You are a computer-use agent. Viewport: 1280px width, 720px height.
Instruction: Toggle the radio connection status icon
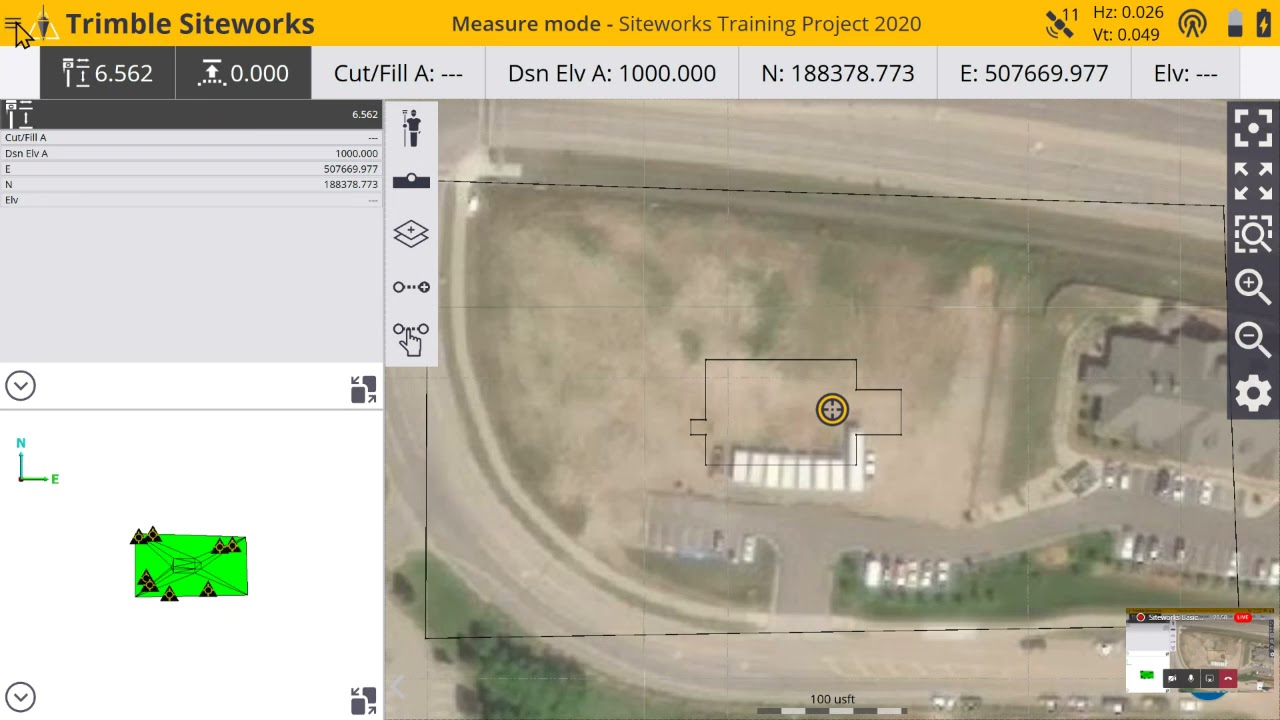[x=1194, y=22]
